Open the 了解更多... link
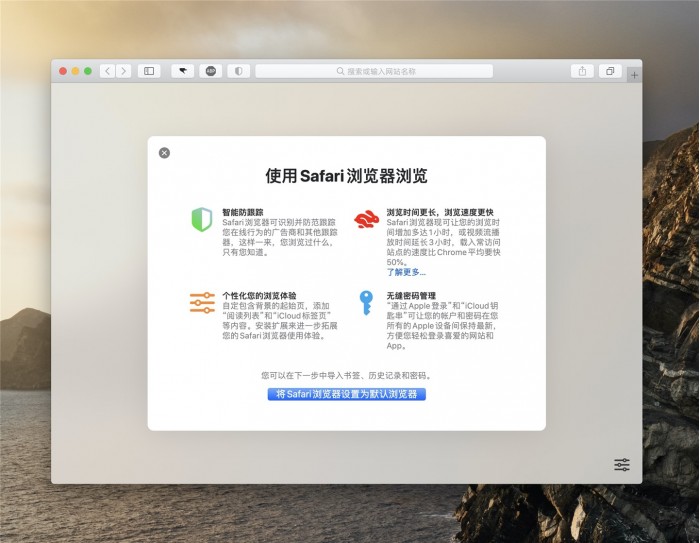 [406, 272]
